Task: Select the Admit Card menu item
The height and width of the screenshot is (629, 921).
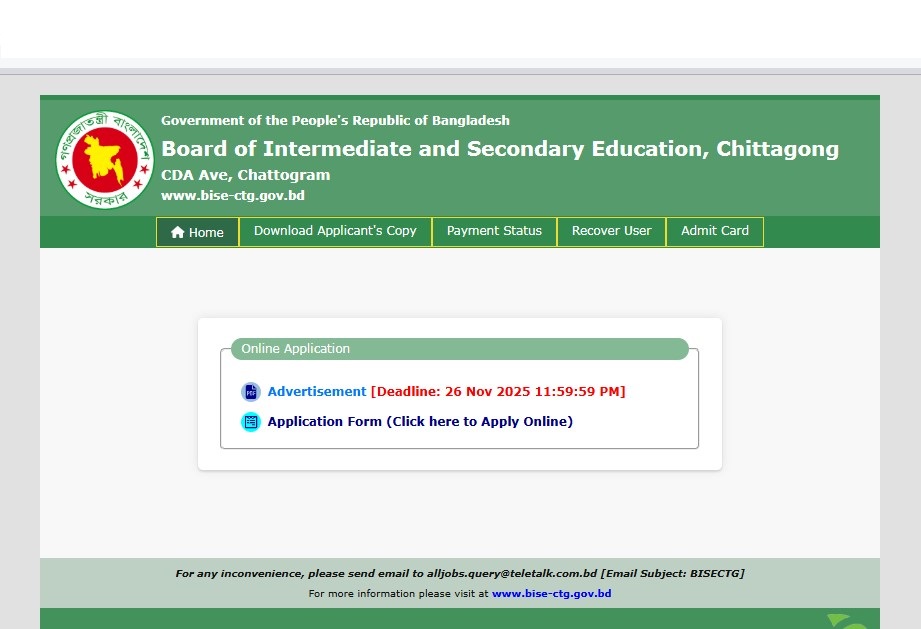Action: (714, 231)
